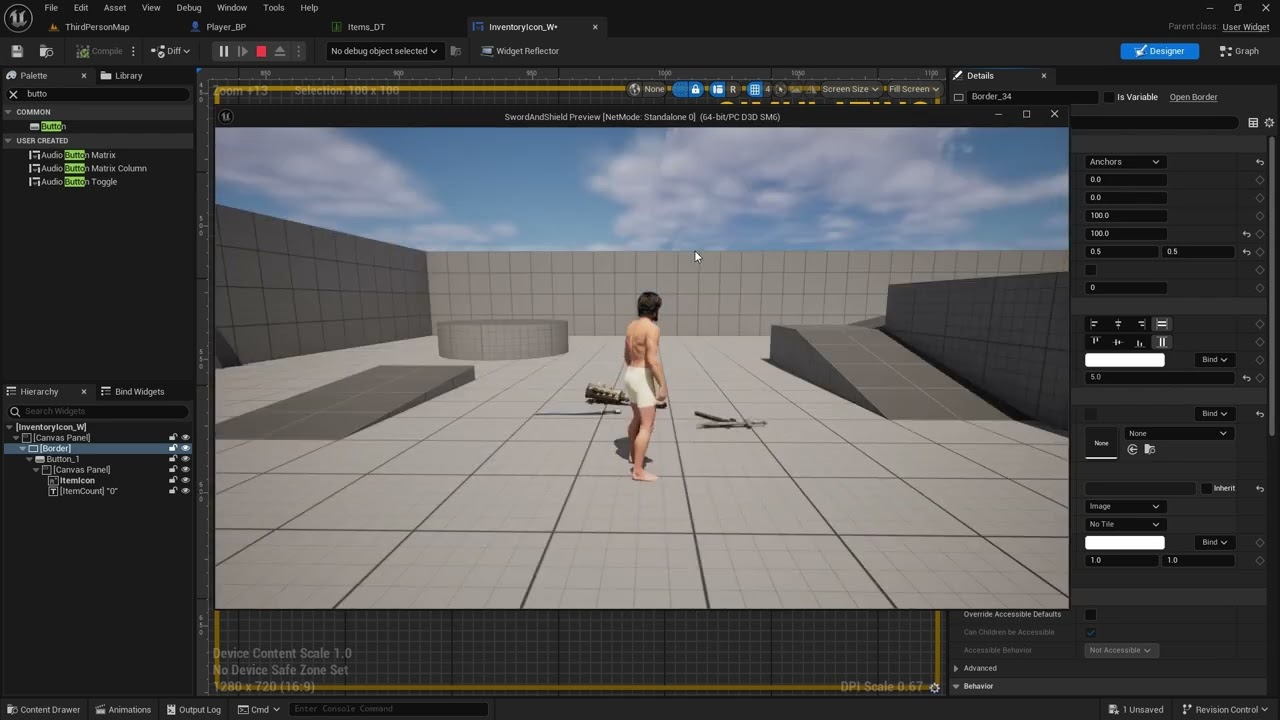This screenshot has width=1280, height=720.
Task: Pick content color white swatch
Action: 1125,360
